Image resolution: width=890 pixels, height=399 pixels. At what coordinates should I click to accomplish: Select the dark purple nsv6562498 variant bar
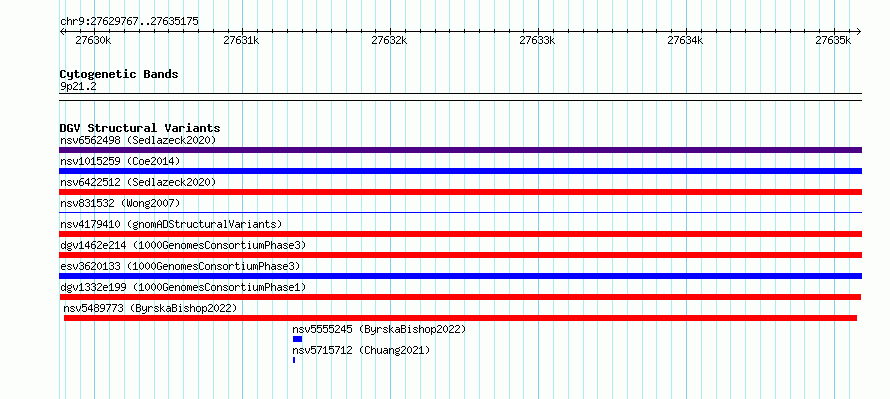[x=460, y=150]
